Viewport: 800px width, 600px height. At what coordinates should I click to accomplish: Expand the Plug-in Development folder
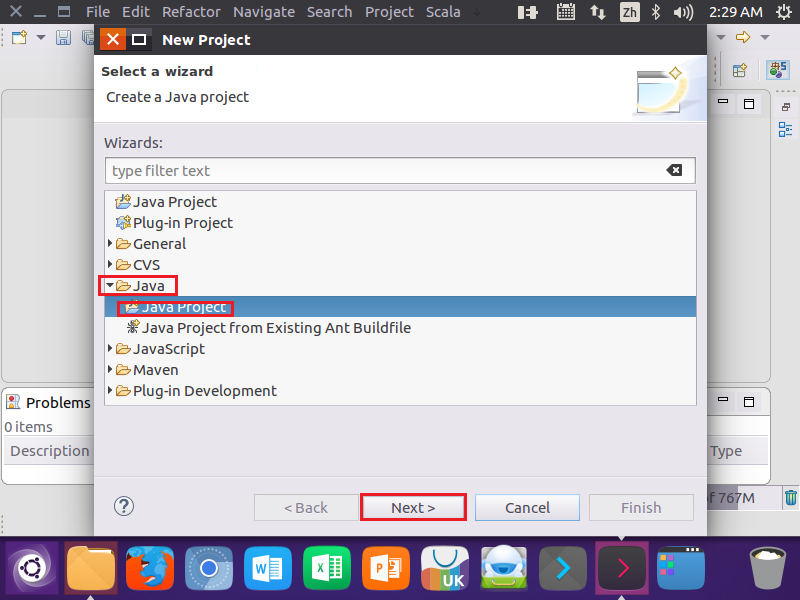click(x=110, y=390)
